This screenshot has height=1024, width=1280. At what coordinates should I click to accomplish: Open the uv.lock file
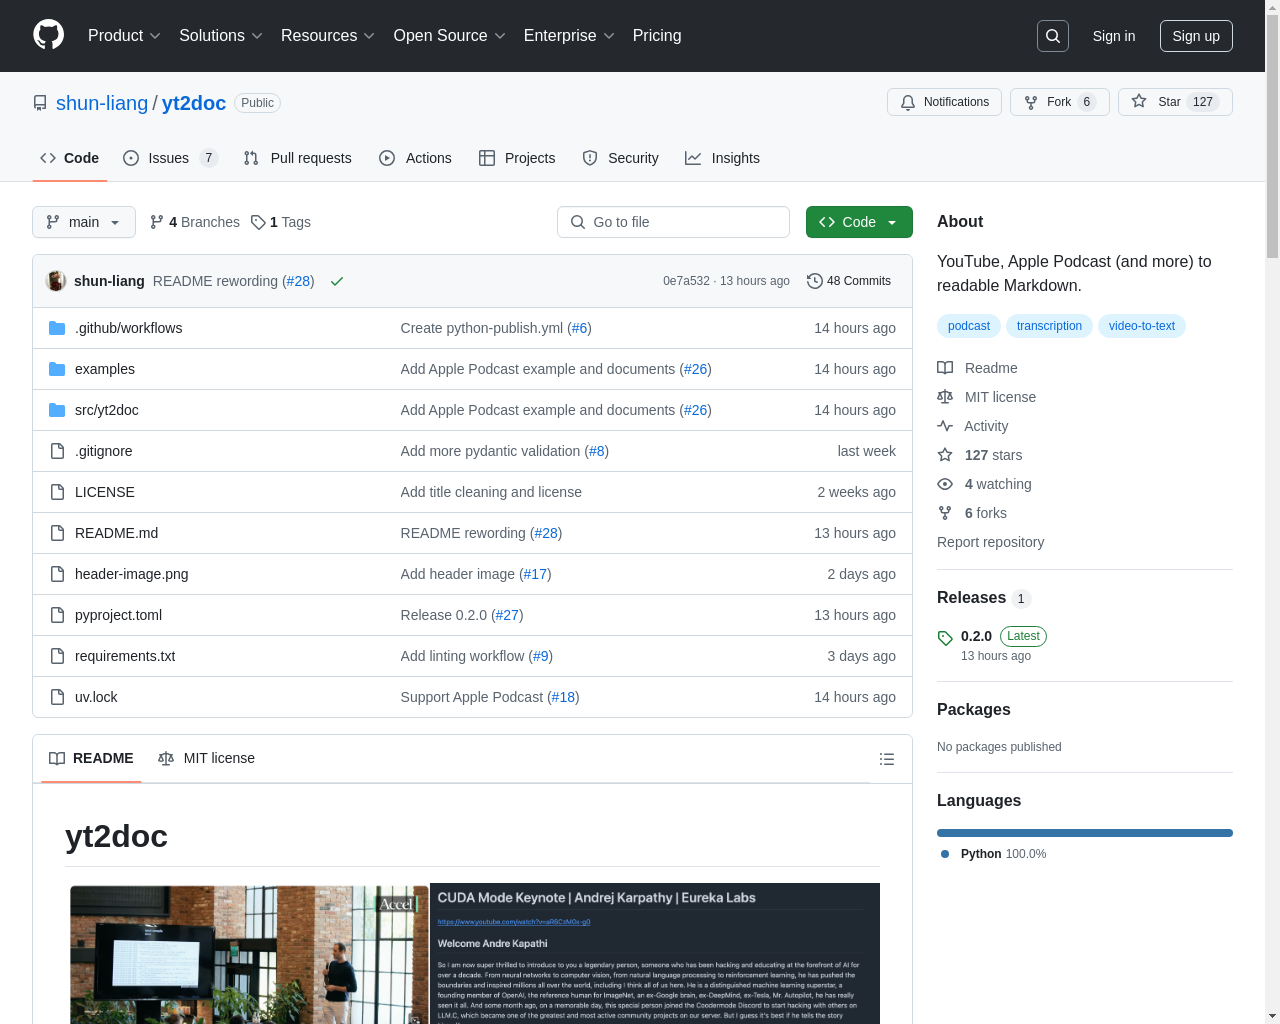(96, 697)
